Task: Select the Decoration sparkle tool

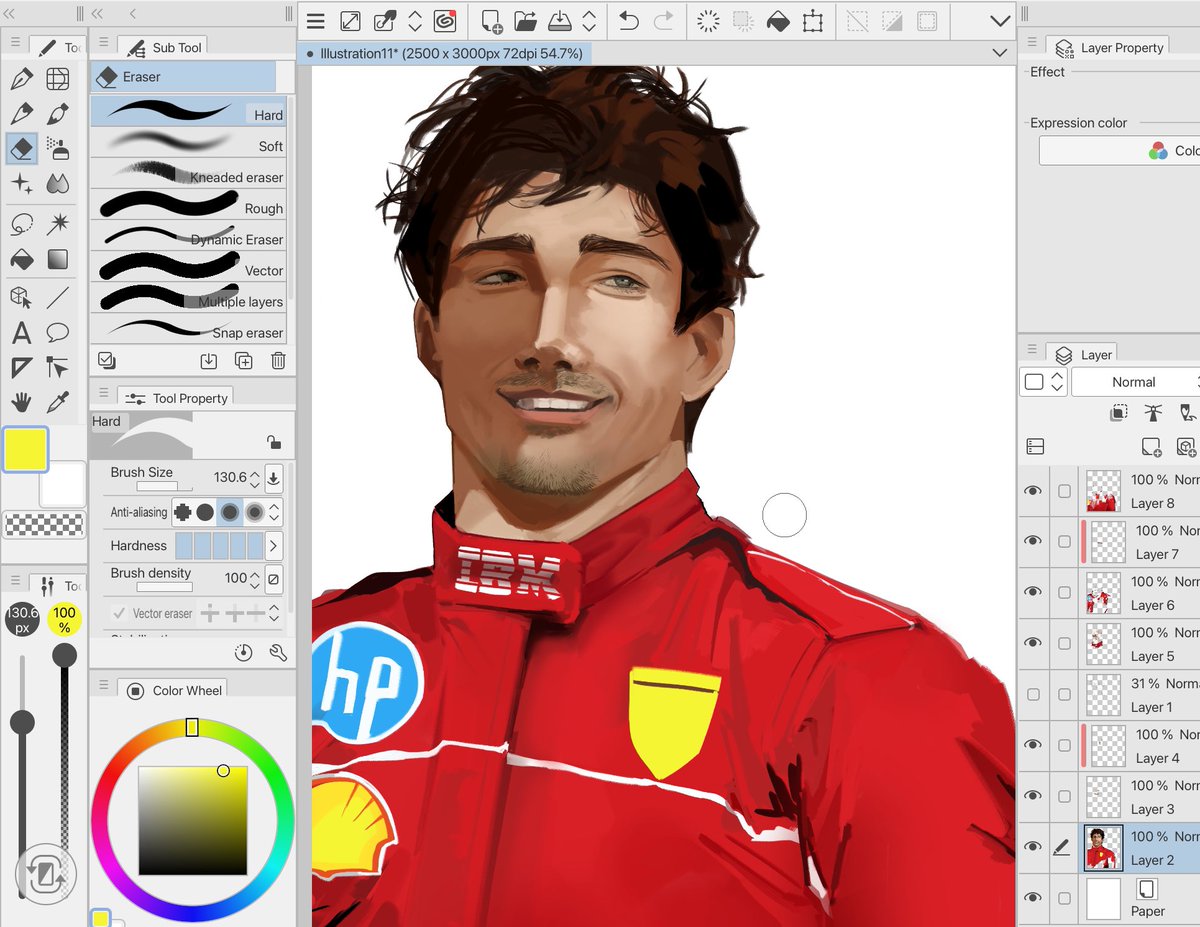Action: pyautogui.click(x=21, y=183)
